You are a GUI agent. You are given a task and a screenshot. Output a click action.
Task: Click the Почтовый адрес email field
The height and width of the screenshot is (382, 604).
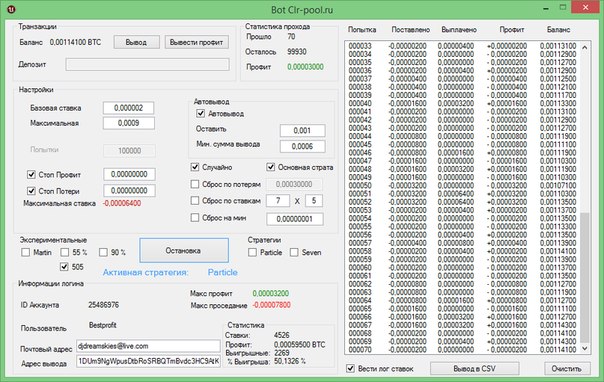(x=148, y=346)
